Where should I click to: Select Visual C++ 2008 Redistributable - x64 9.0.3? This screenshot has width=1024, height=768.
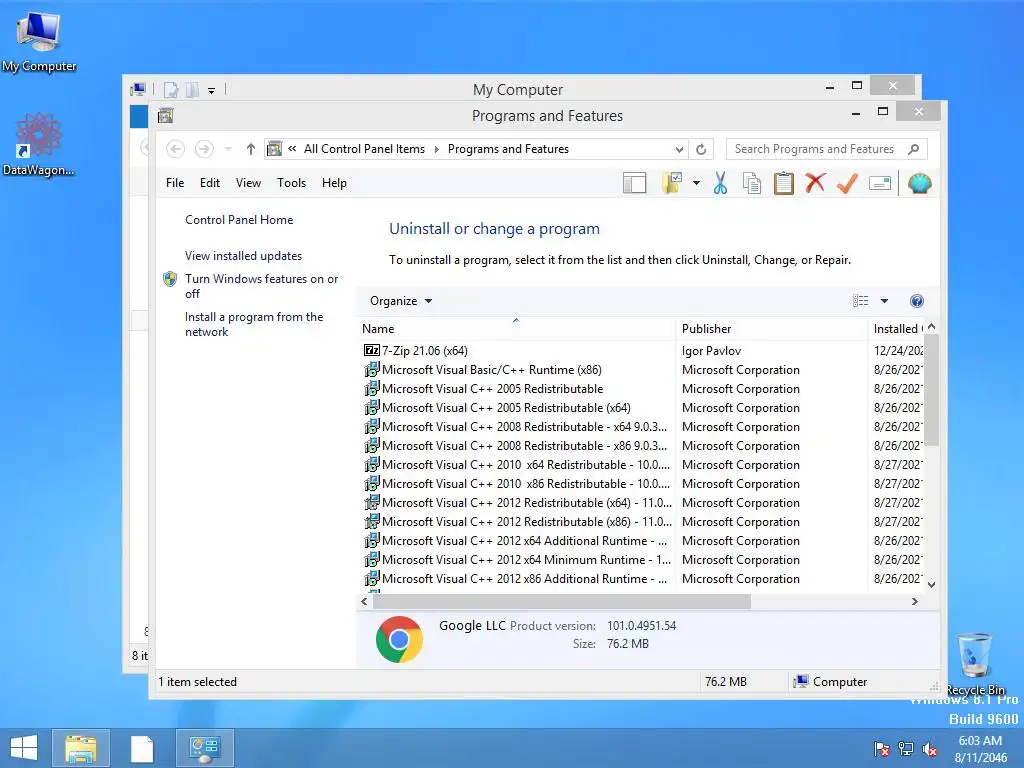(524, 426)
